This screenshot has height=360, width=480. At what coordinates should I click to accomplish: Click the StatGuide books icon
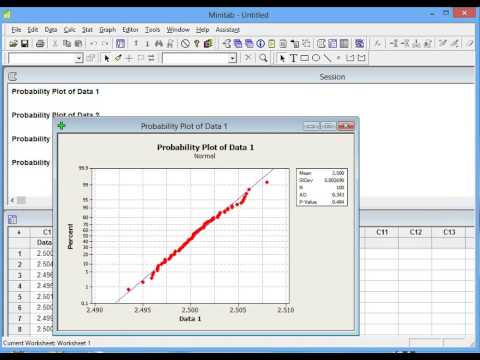click(208, 43)
